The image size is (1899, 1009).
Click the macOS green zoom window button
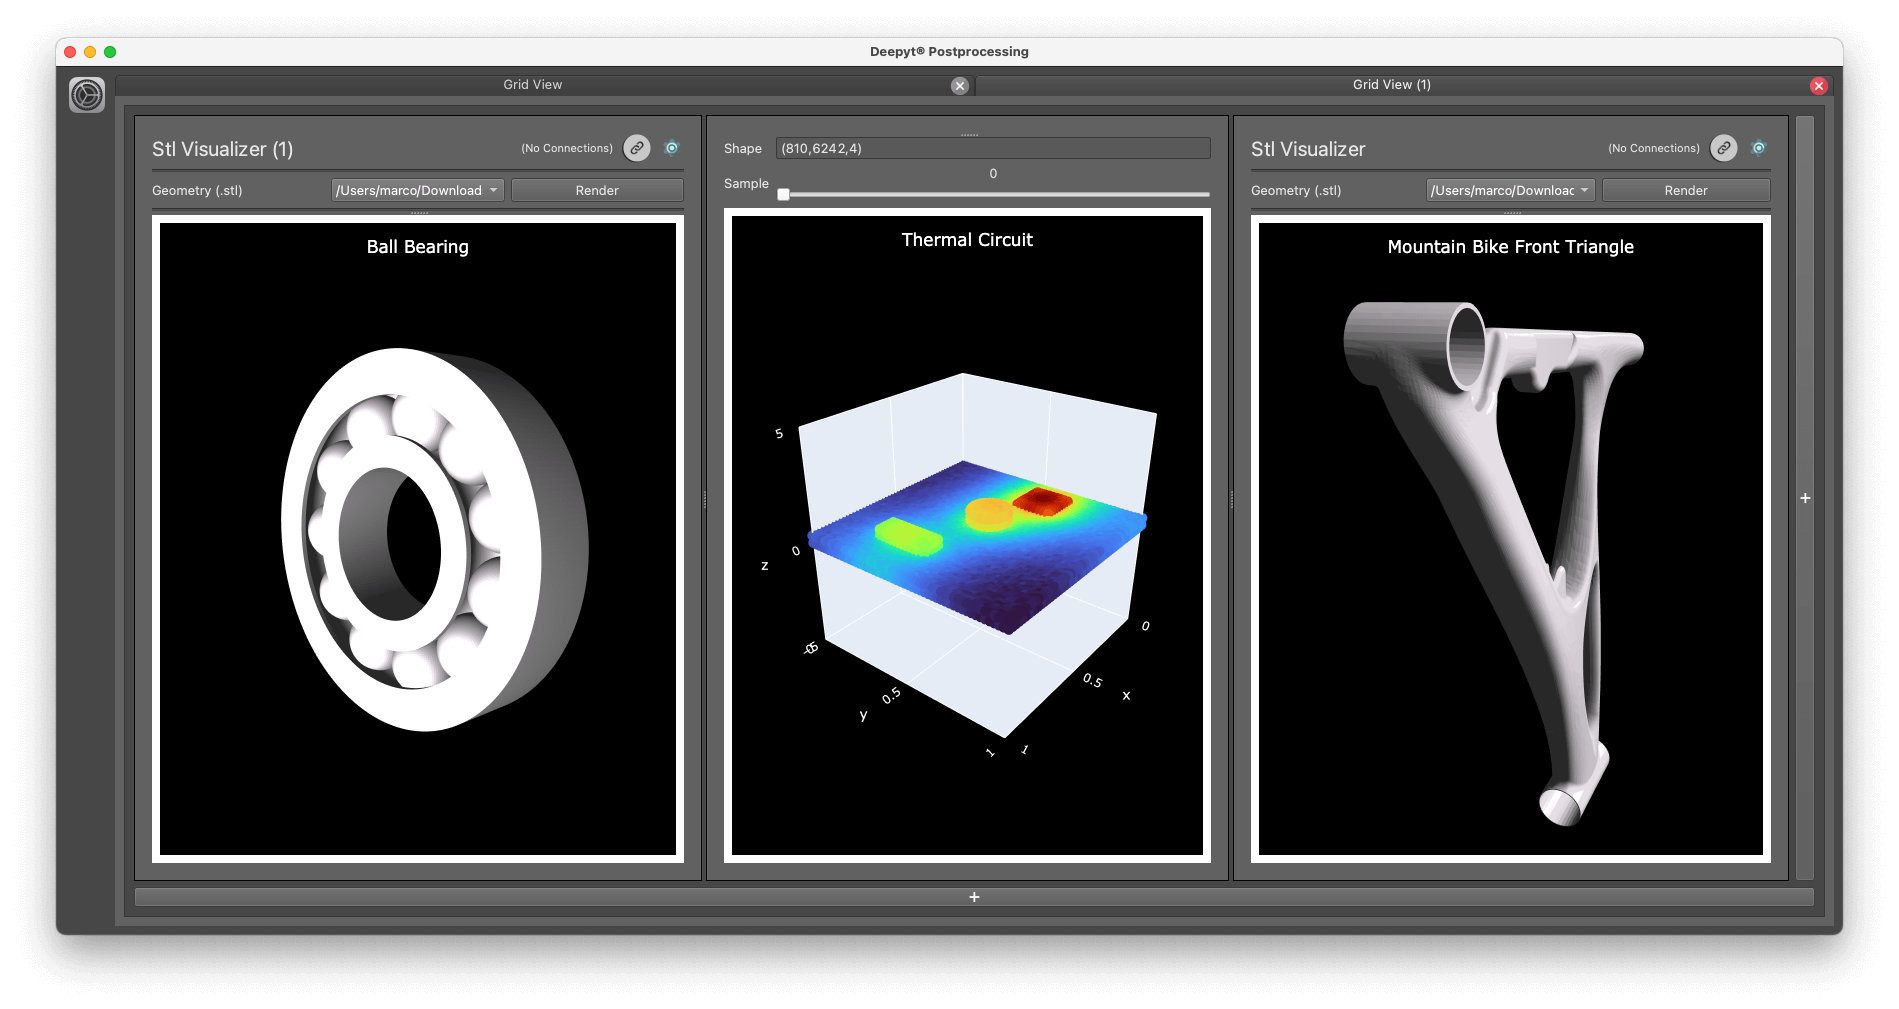point(110,52)
